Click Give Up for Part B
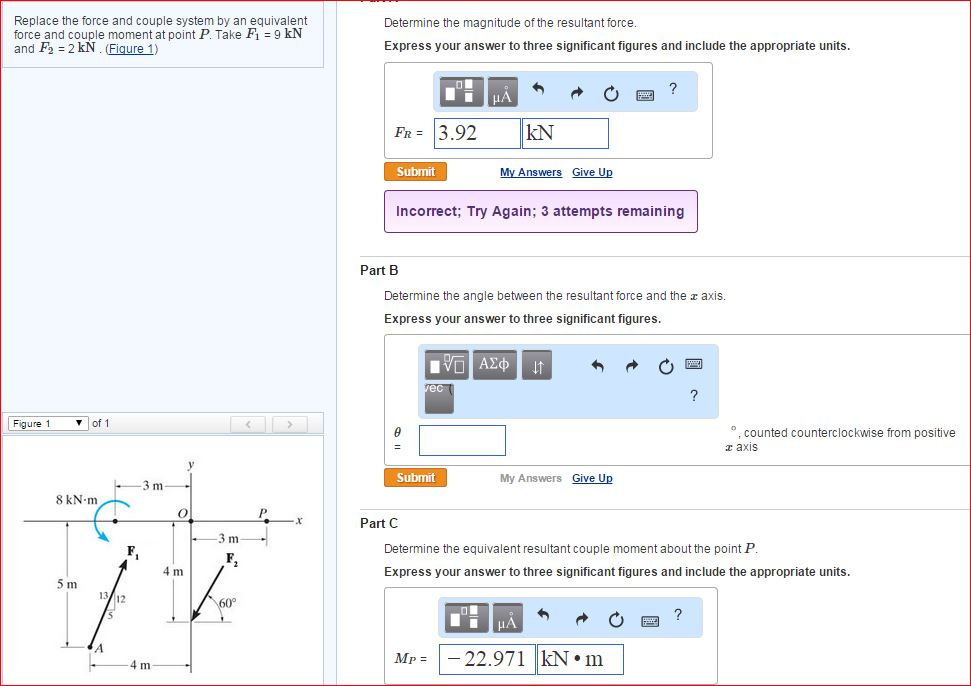The width and height of the screenshot is (971, 686). click(592, 478)
